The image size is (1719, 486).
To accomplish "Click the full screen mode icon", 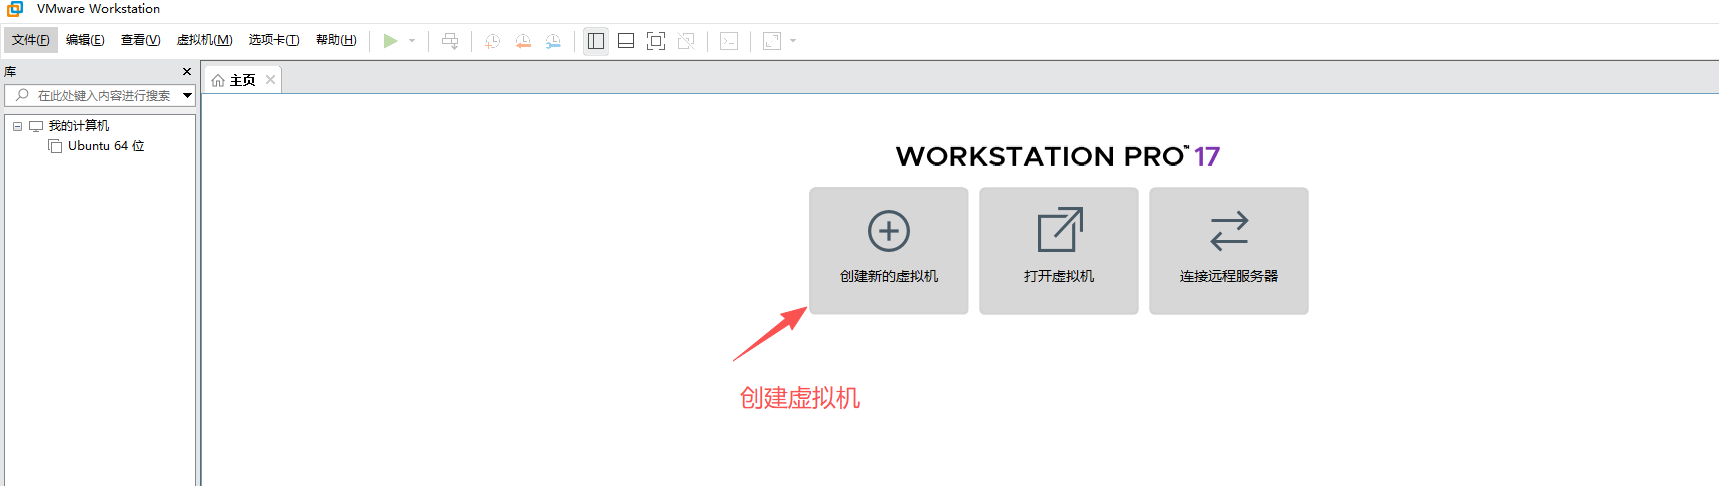I will [x=656, y=41].
